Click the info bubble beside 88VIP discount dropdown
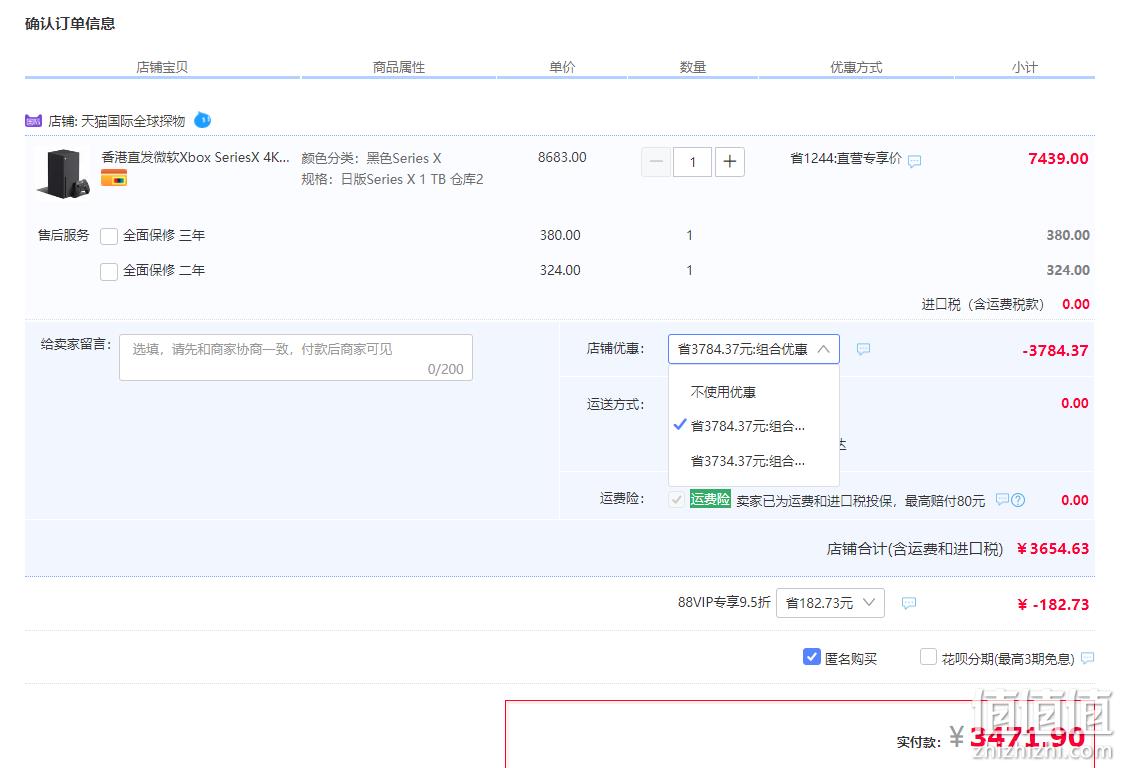 pos(909,603)
